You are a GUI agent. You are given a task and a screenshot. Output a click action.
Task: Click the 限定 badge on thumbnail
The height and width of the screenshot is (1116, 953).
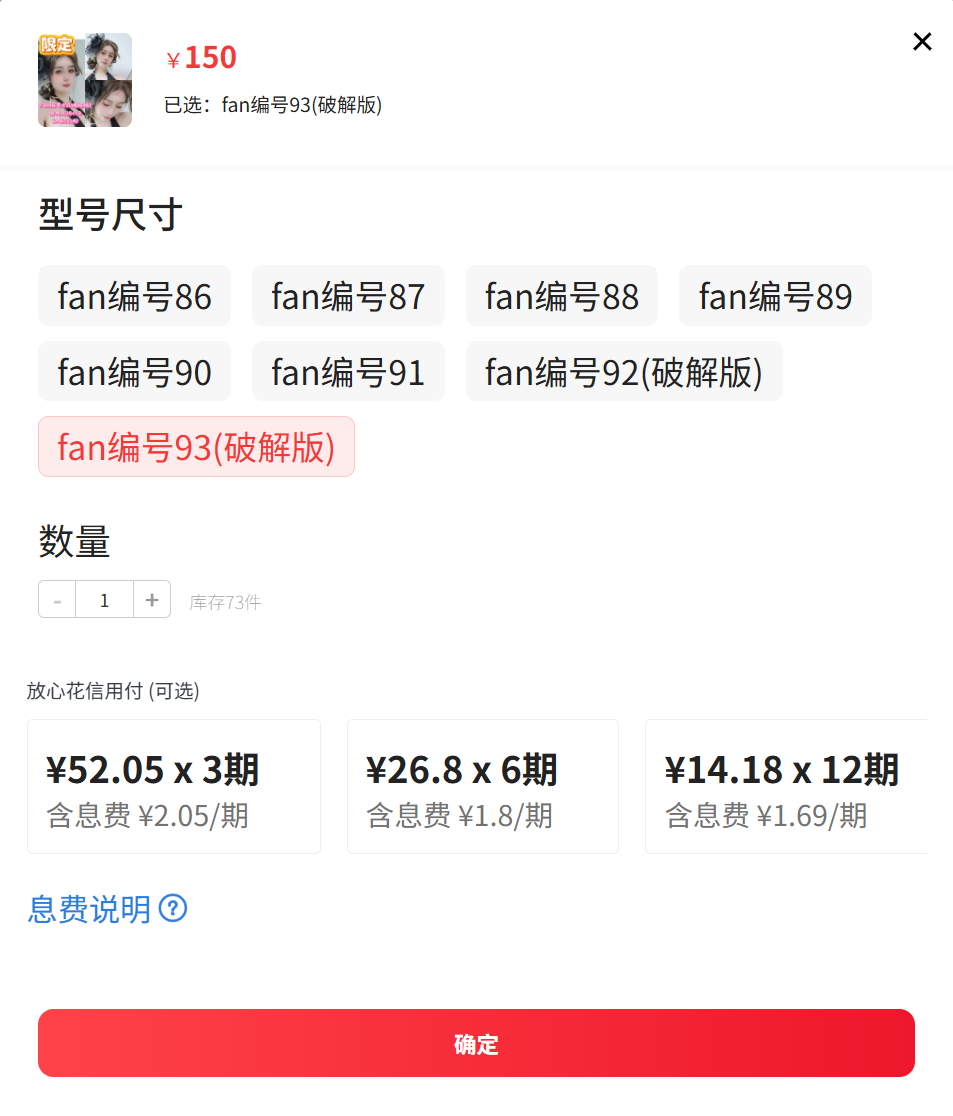pyautogui.click(x=56, y=44)
